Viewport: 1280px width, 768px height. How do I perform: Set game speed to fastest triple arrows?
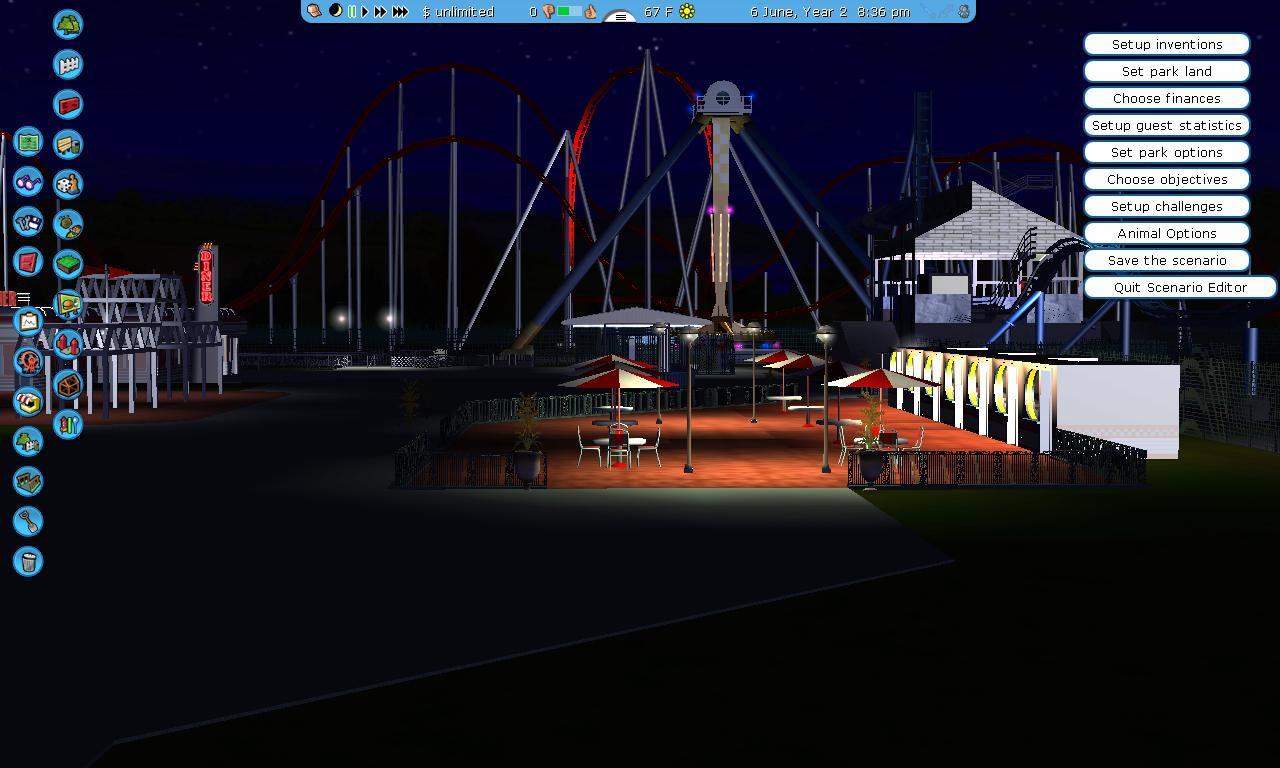point(400,12)
